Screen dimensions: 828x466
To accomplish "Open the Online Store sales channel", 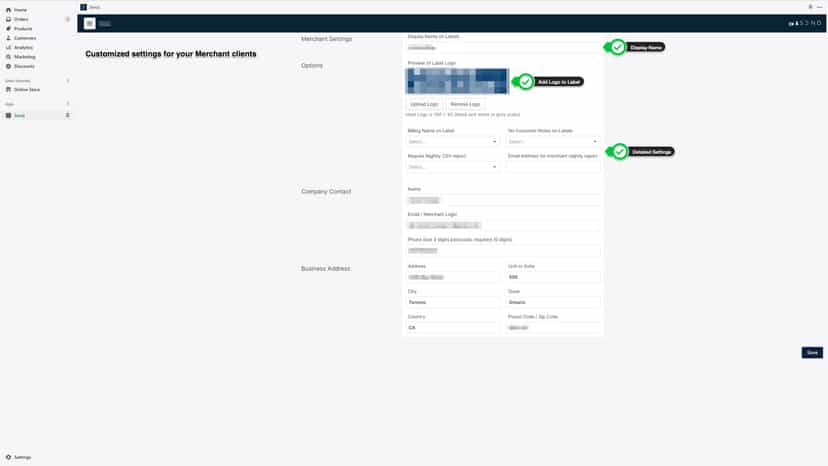I will 26,90.
